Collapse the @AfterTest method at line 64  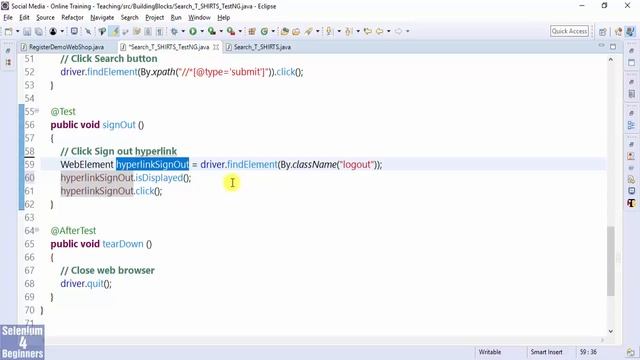point(37,230)
